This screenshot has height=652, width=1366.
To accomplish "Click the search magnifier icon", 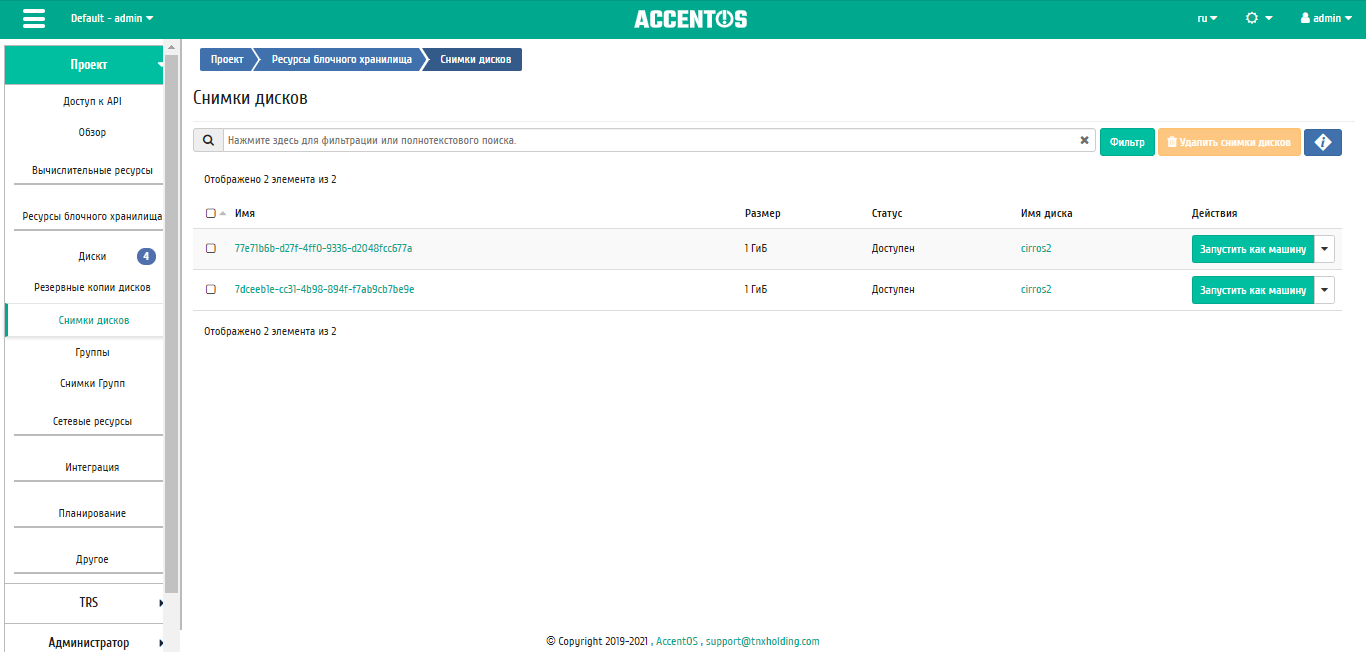I will point(208,141).
